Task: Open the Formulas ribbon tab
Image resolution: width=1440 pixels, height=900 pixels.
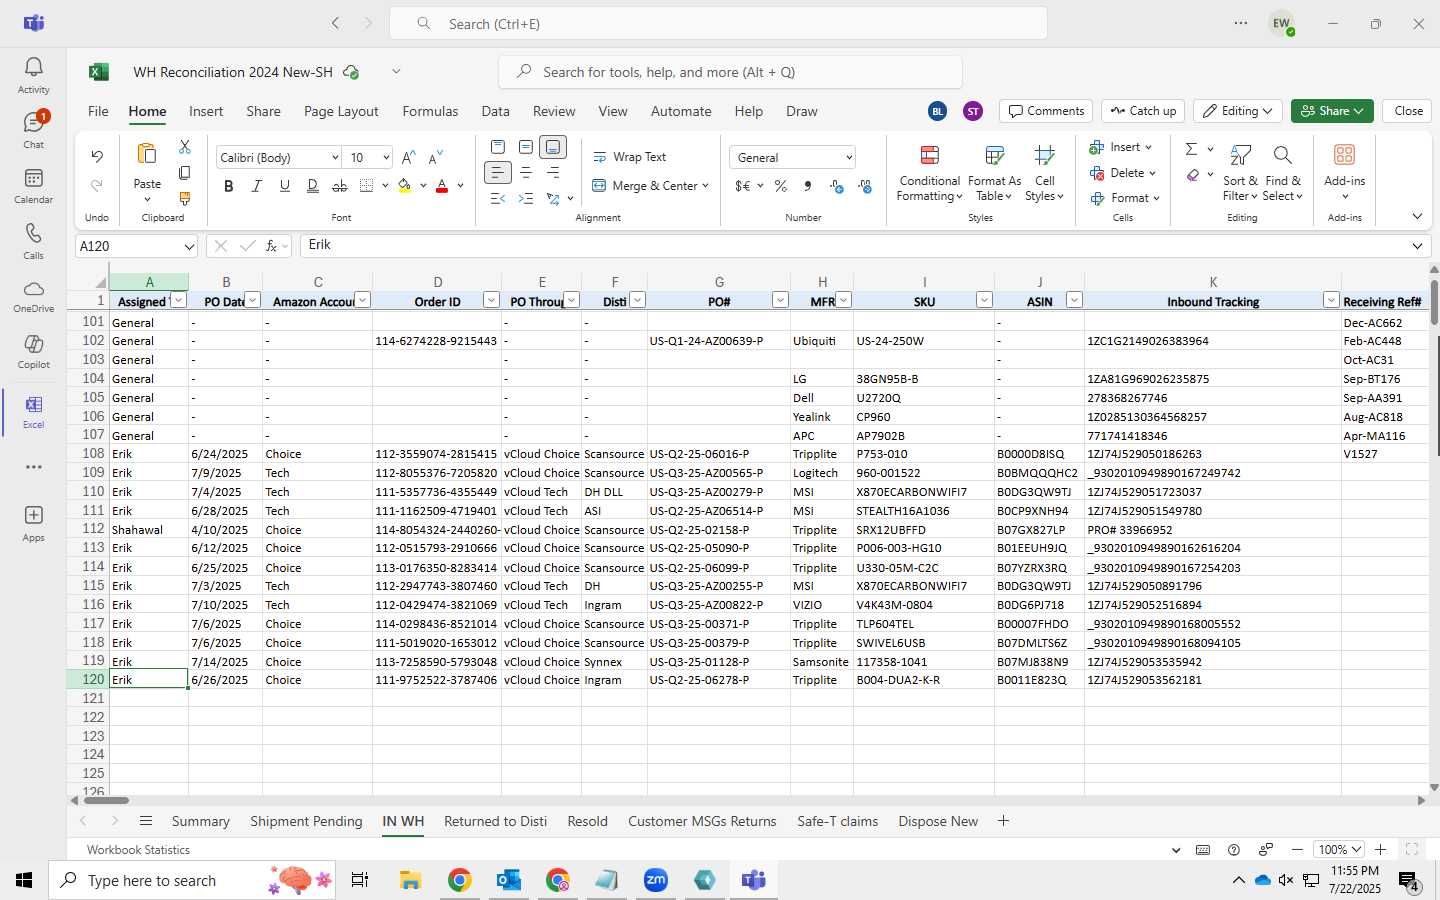Action: tap(430, 111)
